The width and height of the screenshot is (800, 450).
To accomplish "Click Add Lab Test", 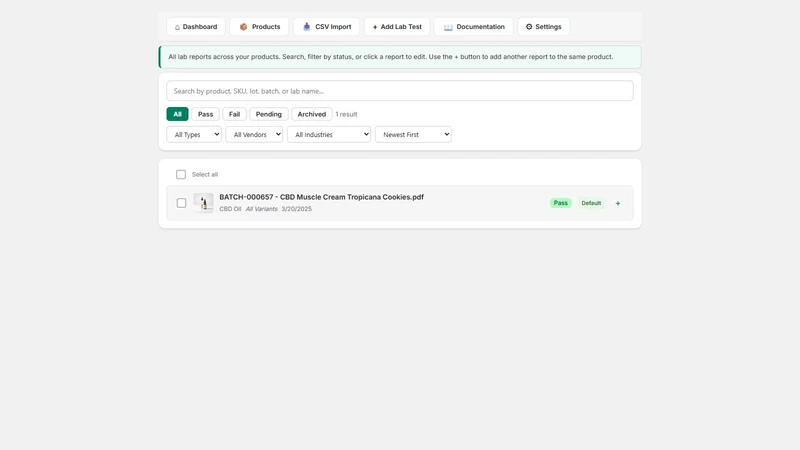I will point(397,27).
